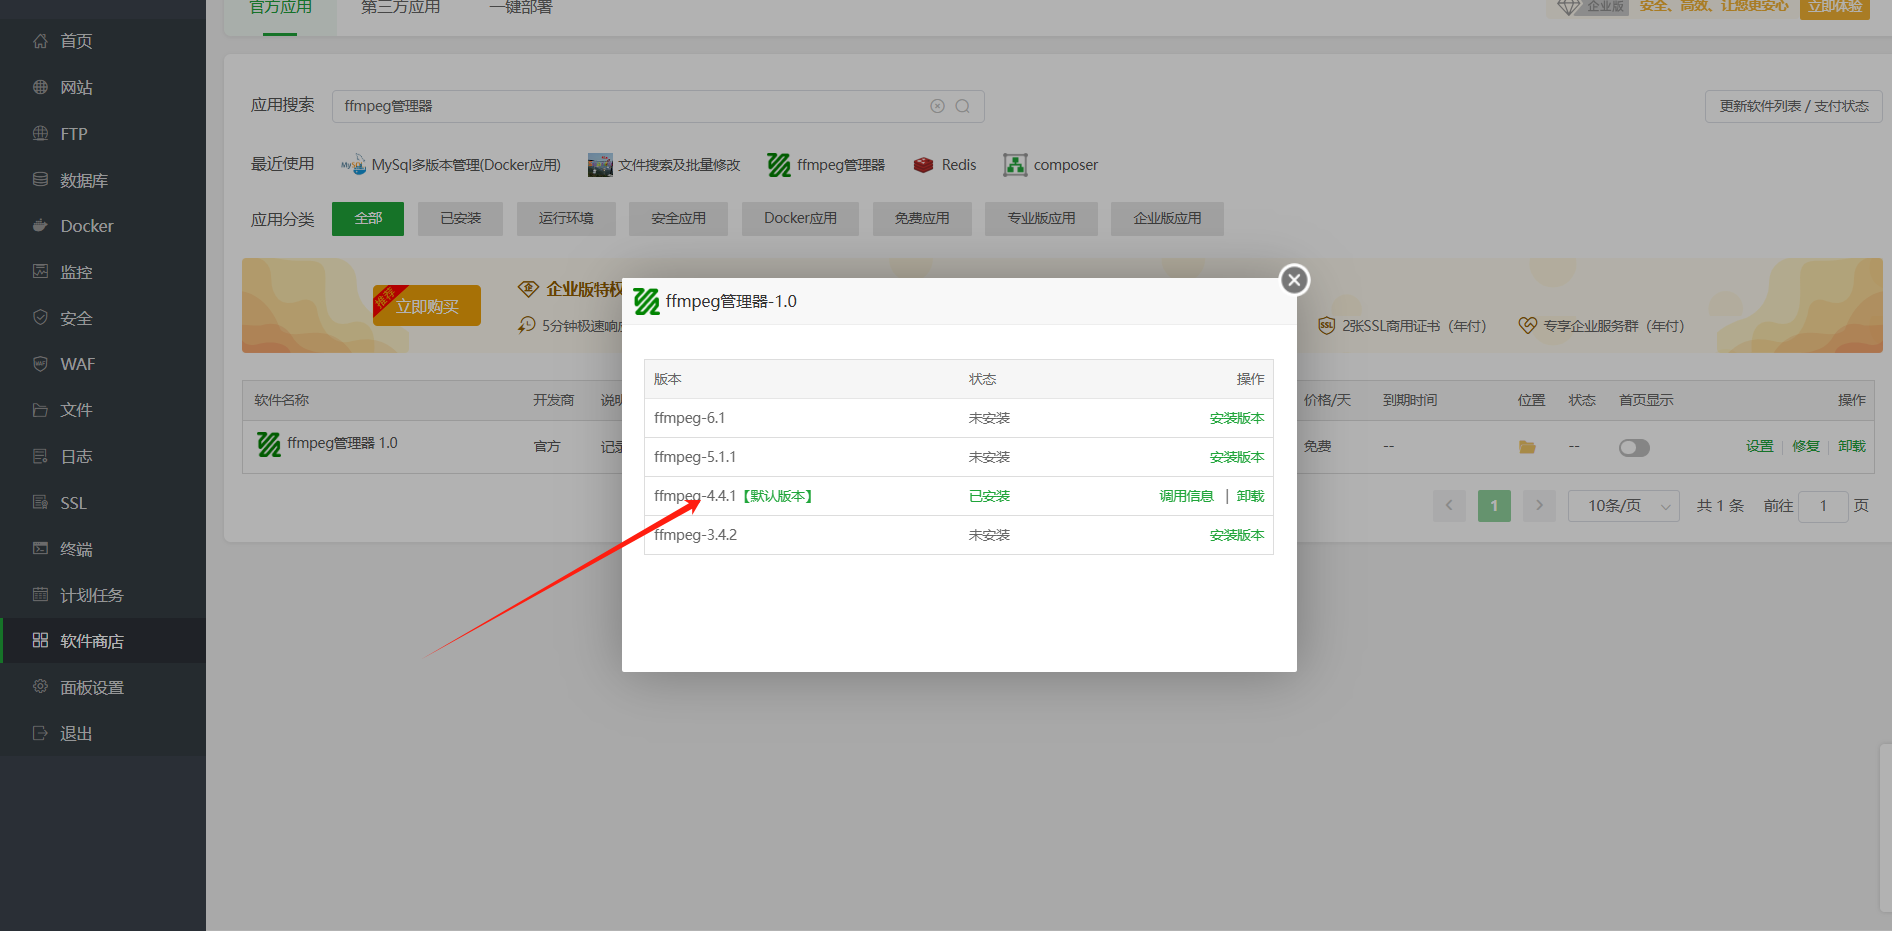Click the Redis icon in recently used
The height and width of the screenshot is (931, 1892).
pos(923,165)
